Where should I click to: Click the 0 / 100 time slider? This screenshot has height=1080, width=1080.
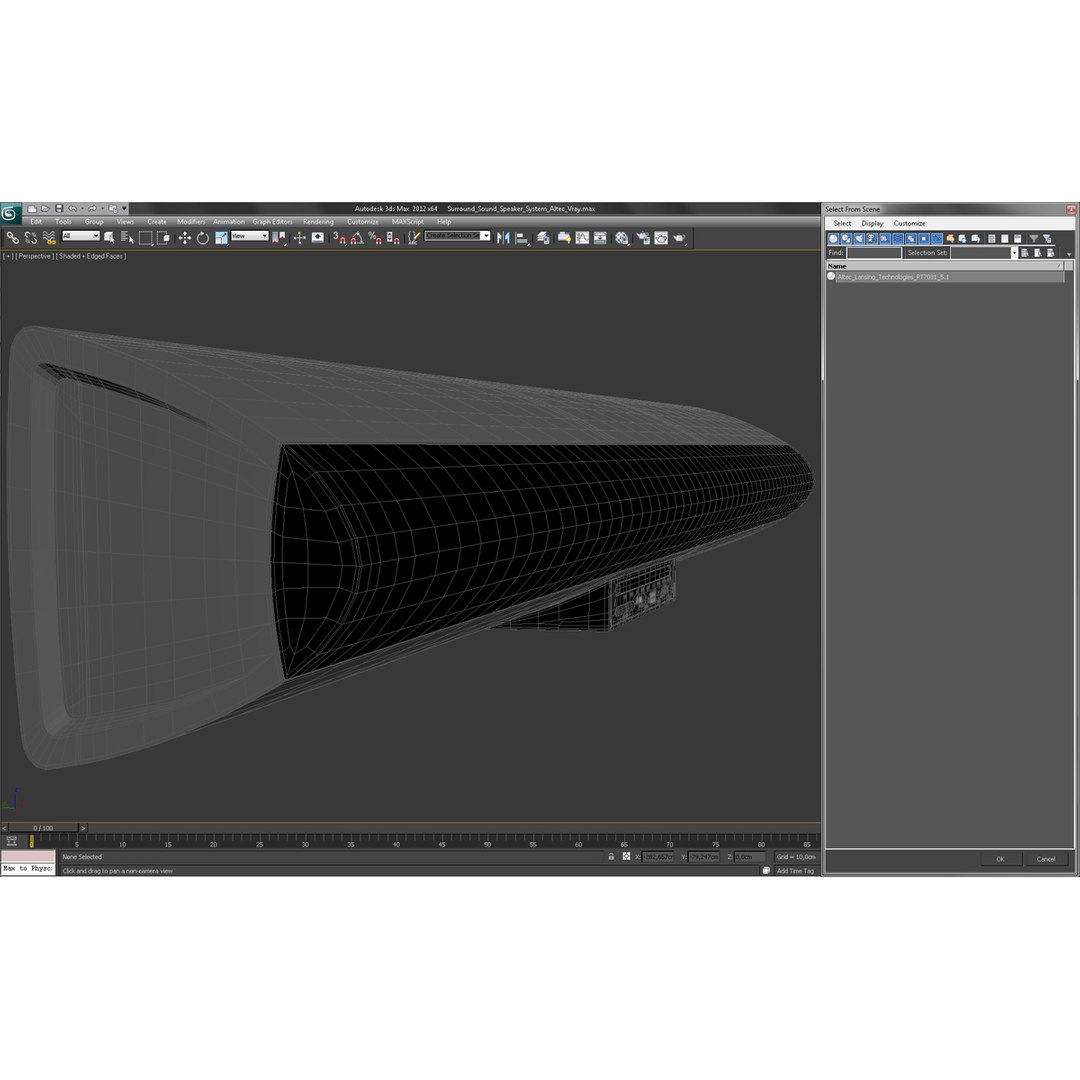43,828
